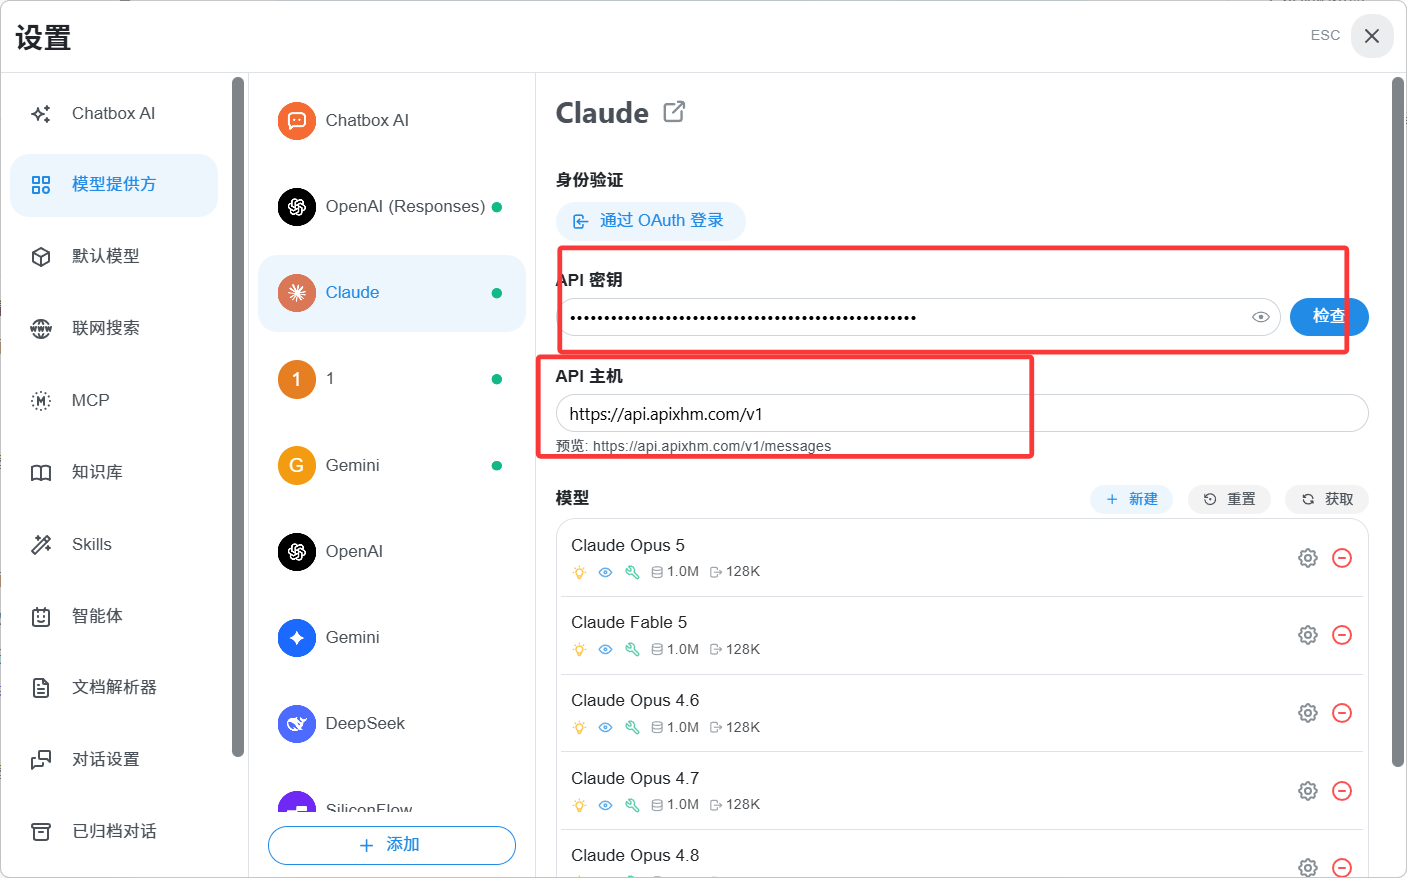The height and width of the screenshot is (878, 1407).
Task: Remove the Claude Opus 4.6 model
Action: point(1342,713)
